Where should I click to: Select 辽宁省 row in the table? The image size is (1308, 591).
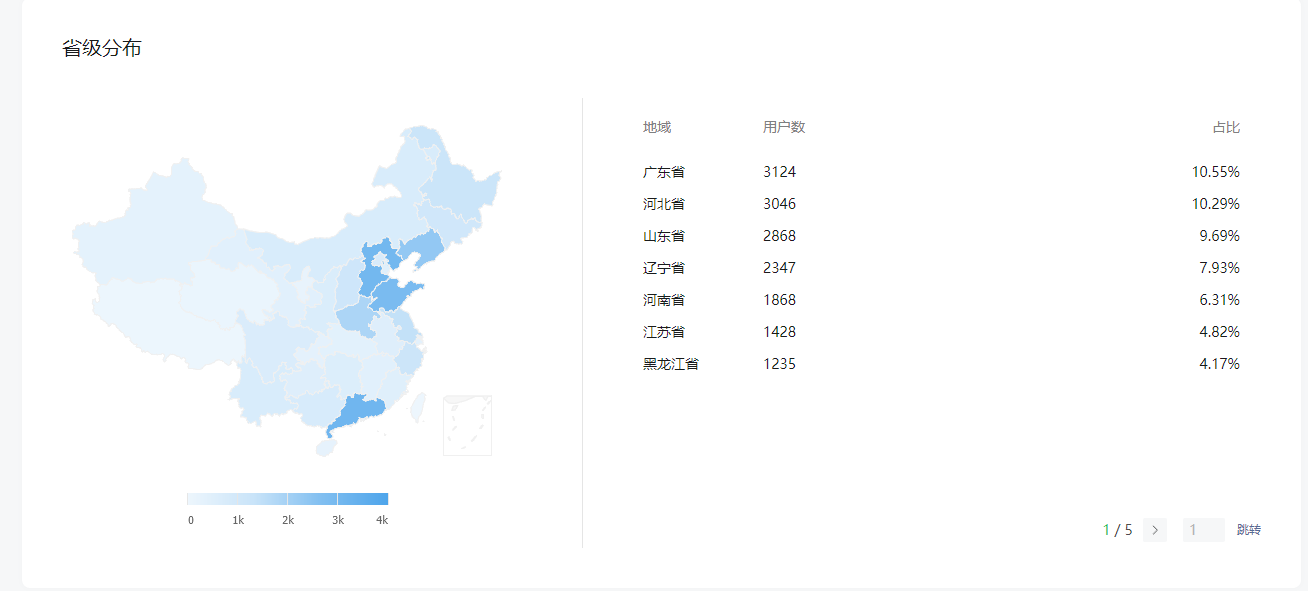coord(941,268)
